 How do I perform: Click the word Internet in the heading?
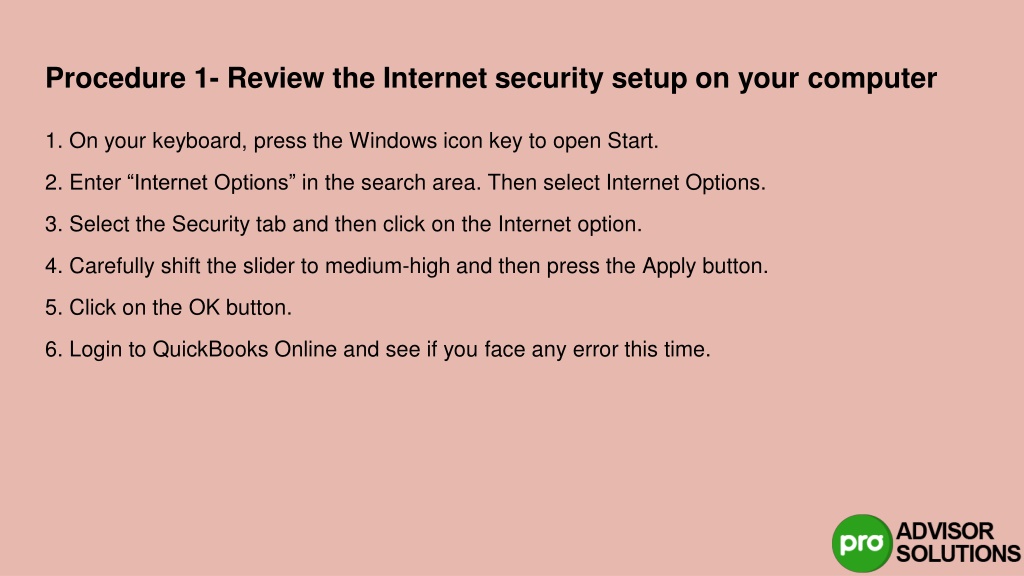pyautogui.click(x=434, y=78)
